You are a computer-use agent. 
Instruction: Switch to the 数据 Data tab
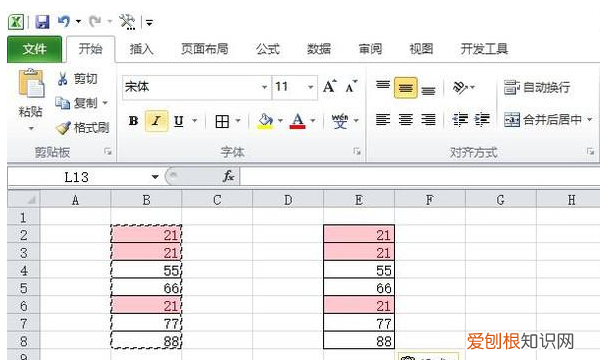pyautogui.click(x=319, y=49)
